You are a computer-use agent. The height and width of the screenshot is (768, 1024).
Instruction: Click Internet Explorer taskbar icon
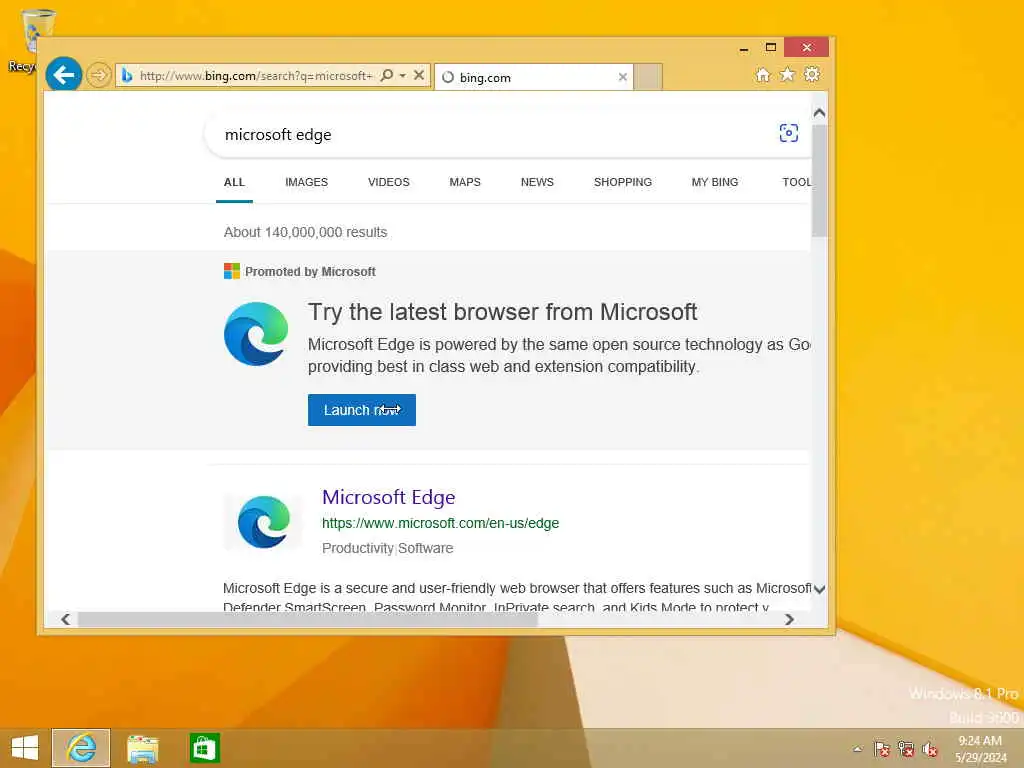pyautogui.click(x=81, y=748)
